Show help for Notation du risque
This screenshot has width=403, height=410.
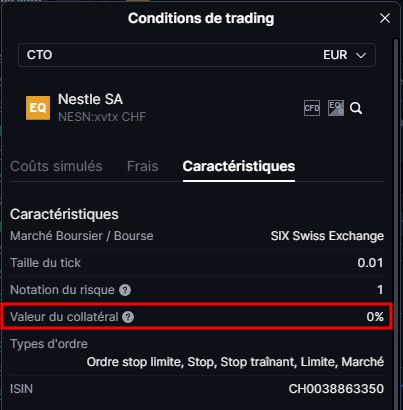coord(125,290)
